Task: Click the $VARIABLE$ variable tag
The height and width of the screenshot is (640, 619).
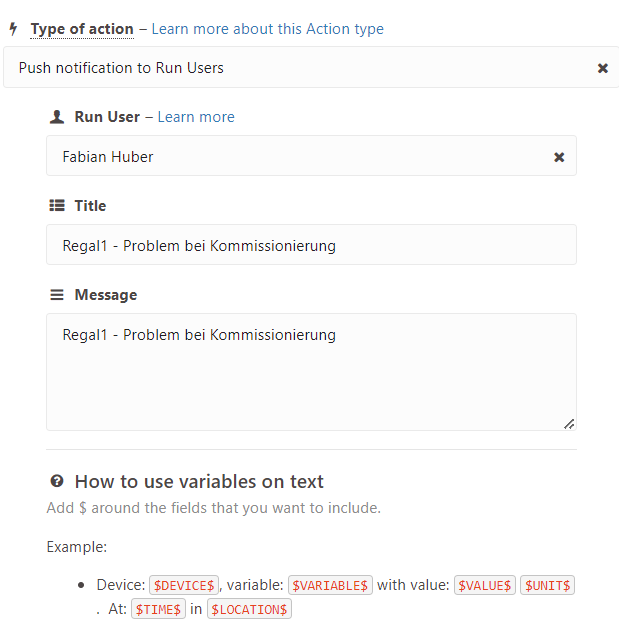Action: tap(330, 585)
